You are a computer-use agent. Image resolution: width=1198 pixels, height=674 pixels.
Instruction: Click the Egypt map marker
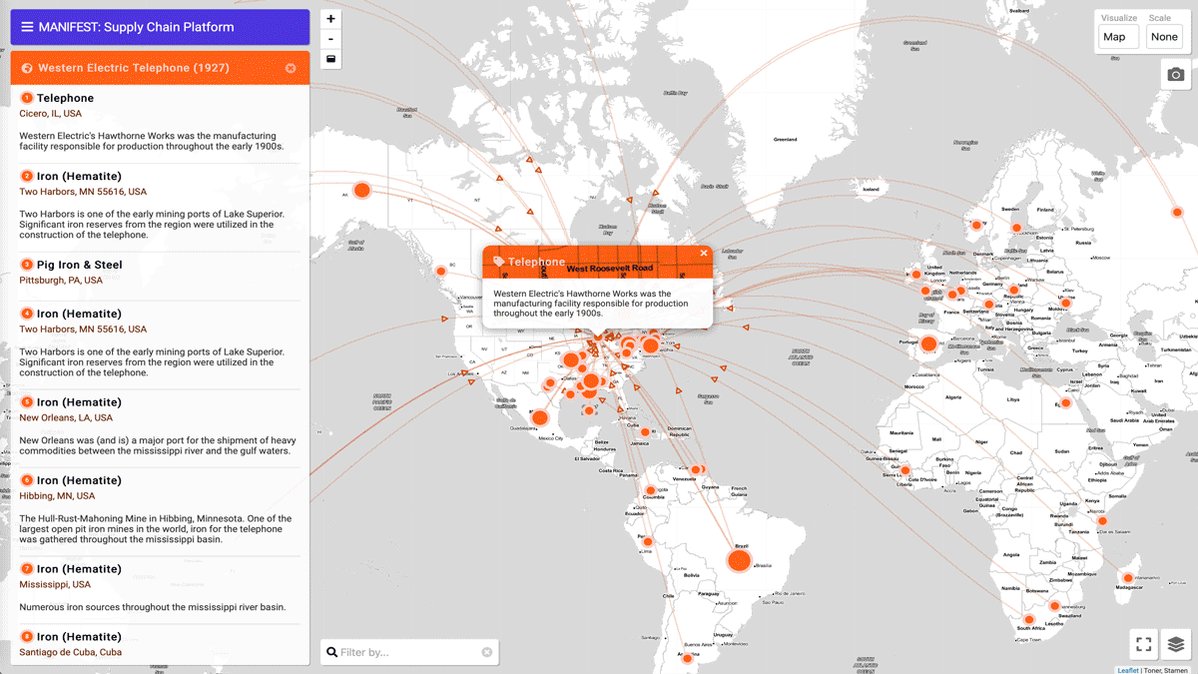point(1066,403)
